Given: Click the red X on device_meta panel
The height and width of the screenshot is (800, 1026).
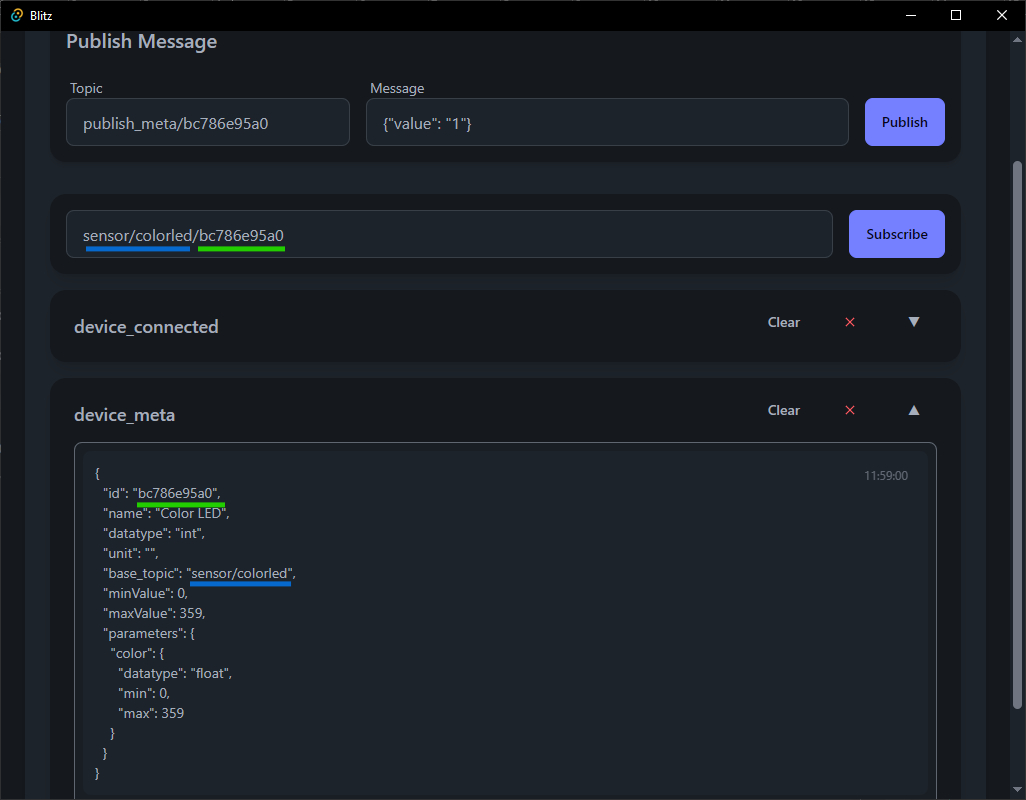Looking at the screenshot, I should [x=849, y=410].
